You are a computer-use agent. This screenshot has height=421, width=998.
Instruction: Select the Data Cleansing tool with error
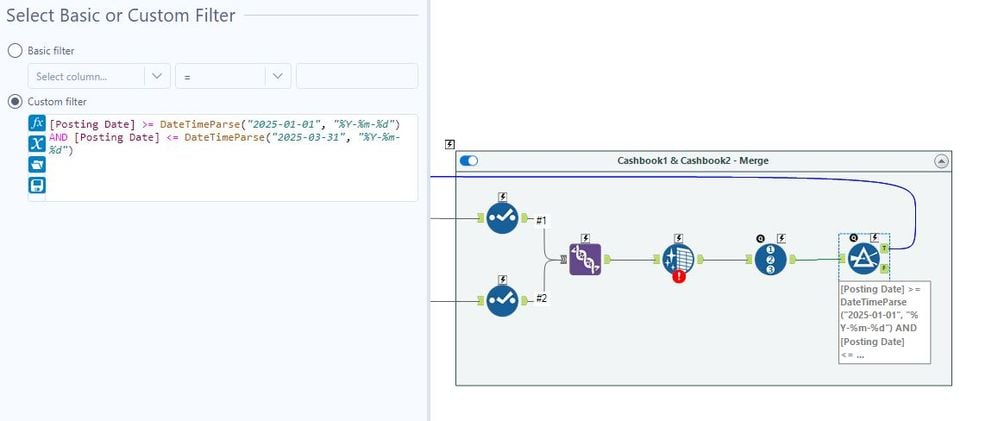click(678, 259)
